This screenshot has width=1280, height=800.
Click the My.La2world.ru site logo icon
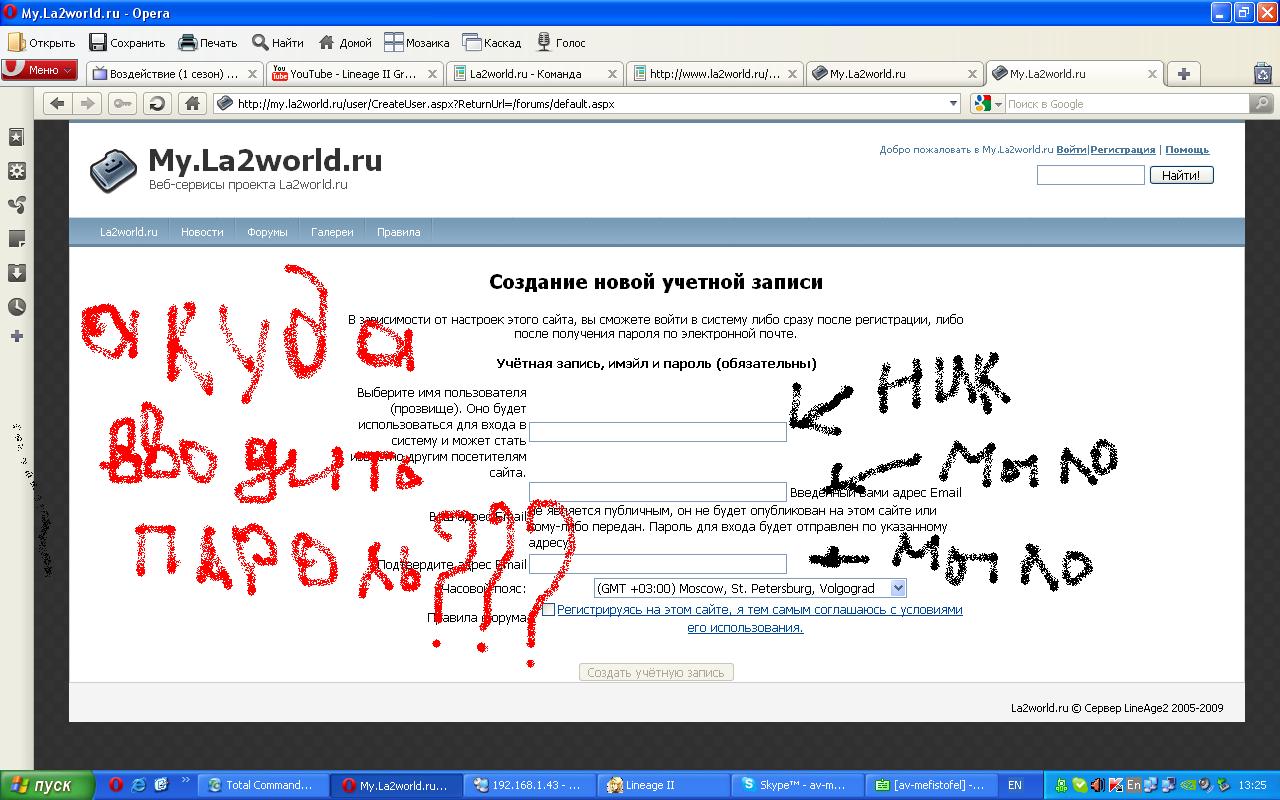tap(112, 169)
